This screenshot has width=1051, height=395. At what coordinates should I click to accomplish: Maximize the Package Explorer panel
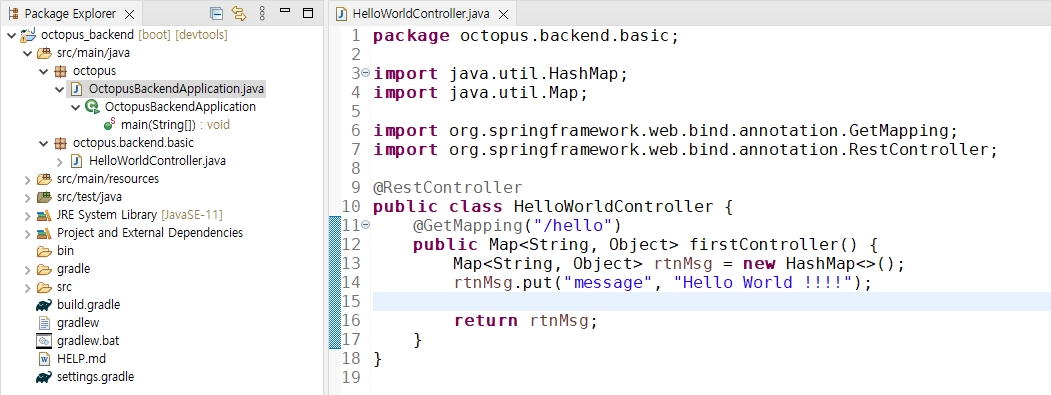308,13
